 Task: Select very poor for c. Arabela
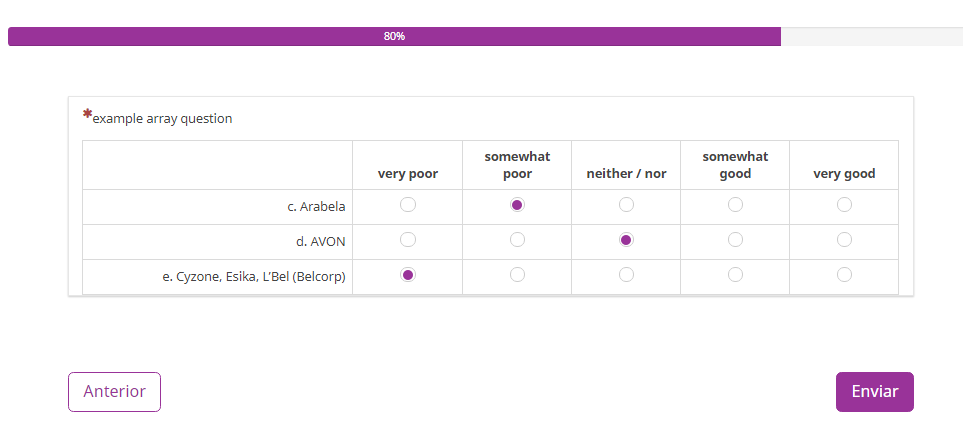click(x=408, y=204)
